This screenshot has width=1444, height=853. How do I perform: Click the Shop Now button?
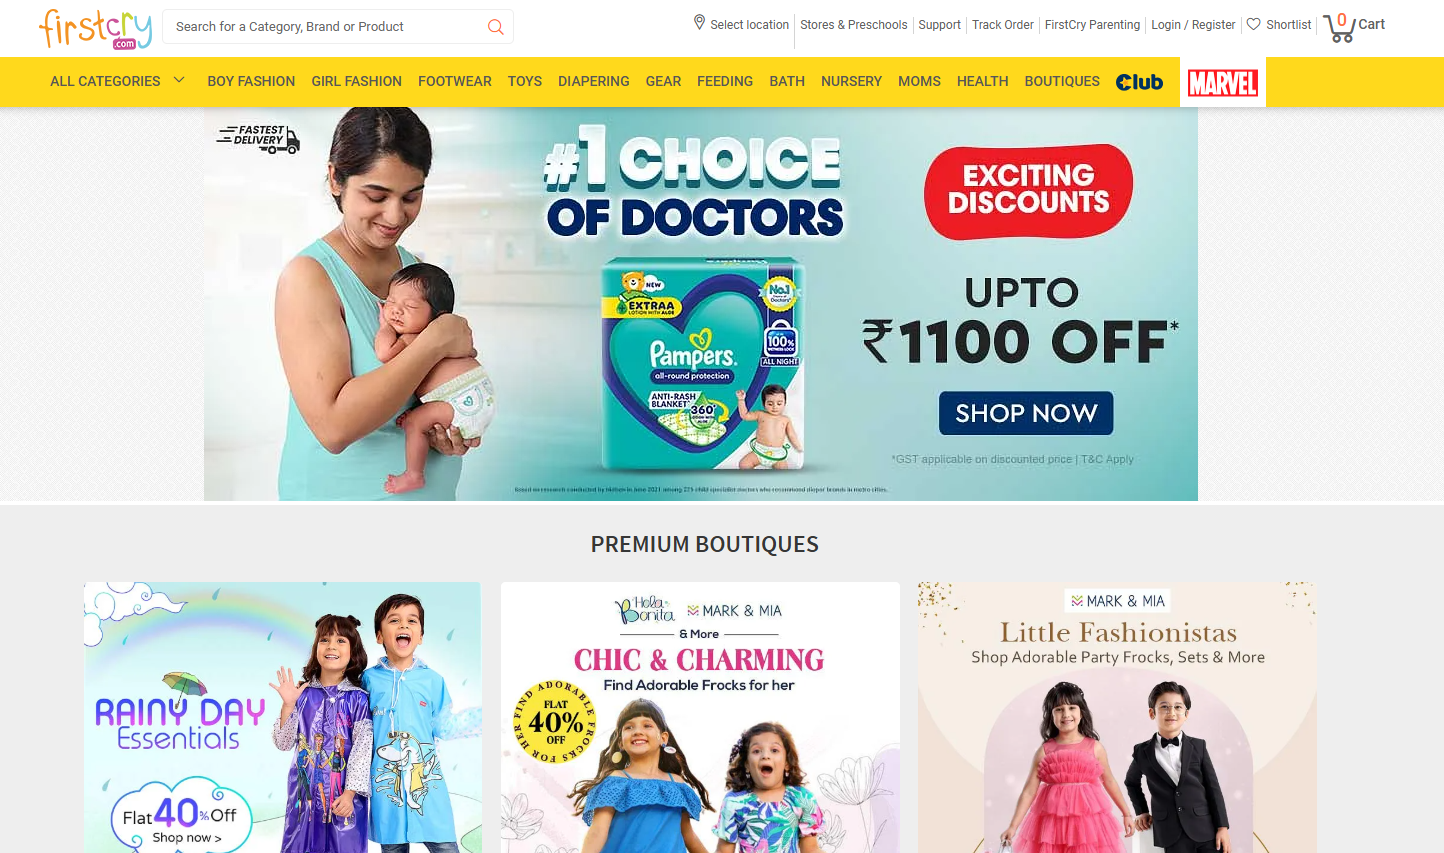[x=1026, y=413]
